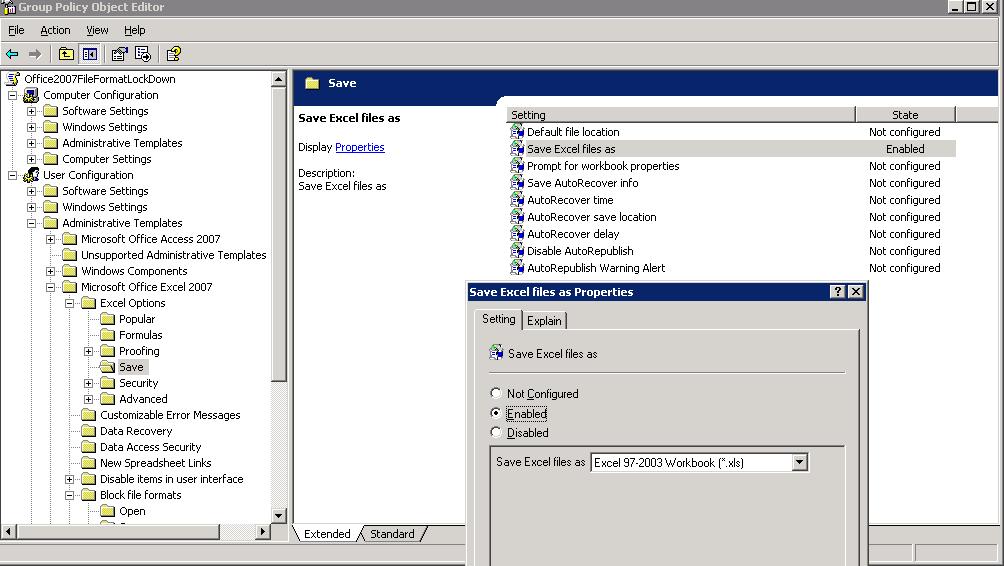Select the Disabled radio button
This screenshot has width=1004, height=566.
click(496, 432)
